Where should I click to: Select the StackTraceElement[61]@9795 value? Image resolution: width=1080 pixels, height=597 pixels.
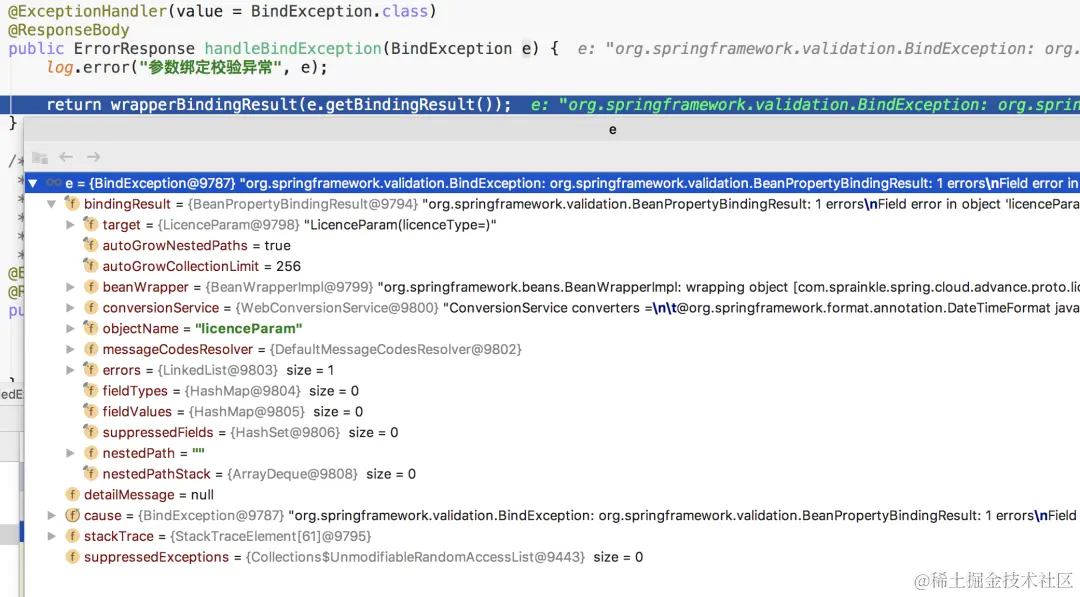(x=270, y=536)
